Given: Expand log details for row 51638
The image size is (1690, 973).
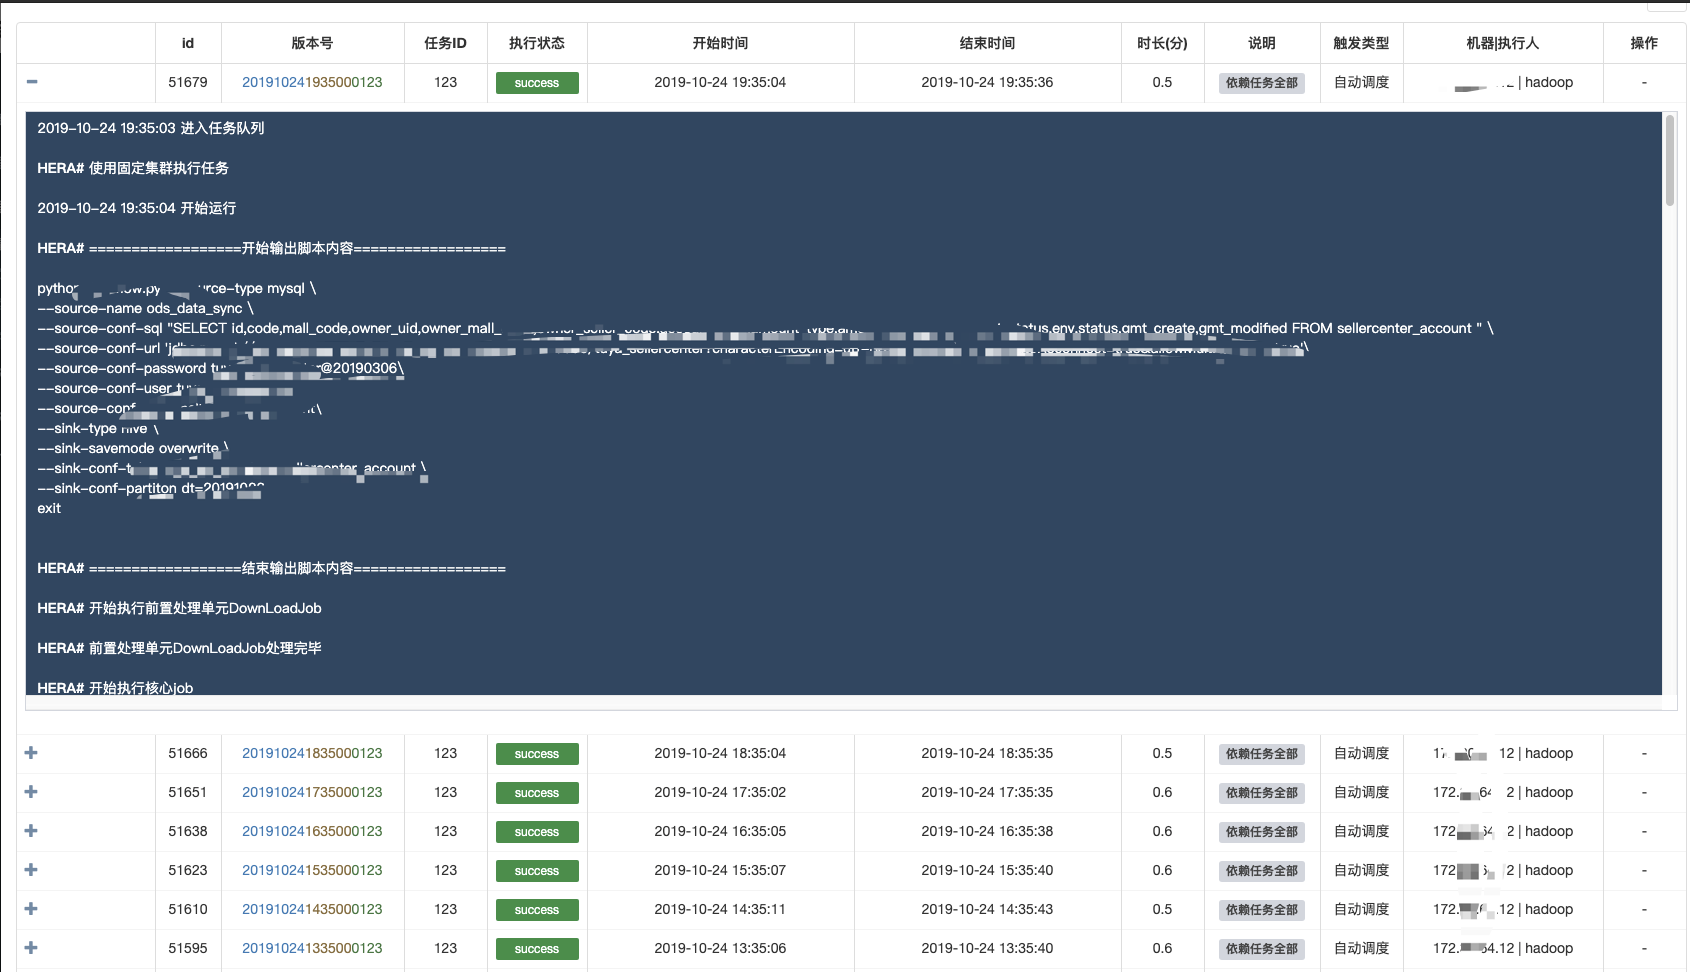Looking at the screenshot, I should 31,831.
